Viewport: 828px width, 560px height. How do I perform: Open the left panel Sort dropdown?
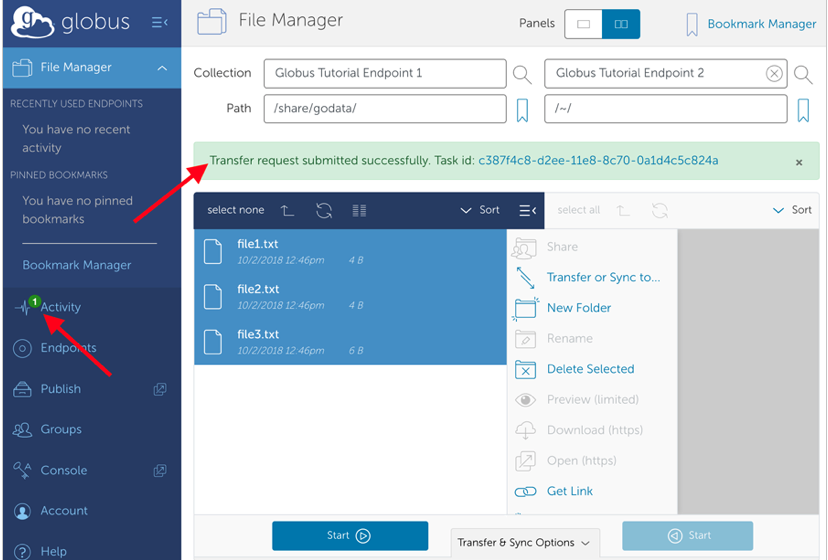(x=480, y=210)
